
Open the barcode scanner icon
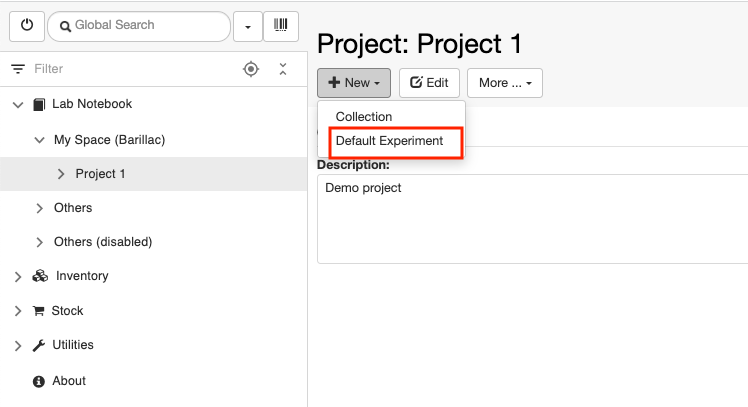[x=280, y=26]
